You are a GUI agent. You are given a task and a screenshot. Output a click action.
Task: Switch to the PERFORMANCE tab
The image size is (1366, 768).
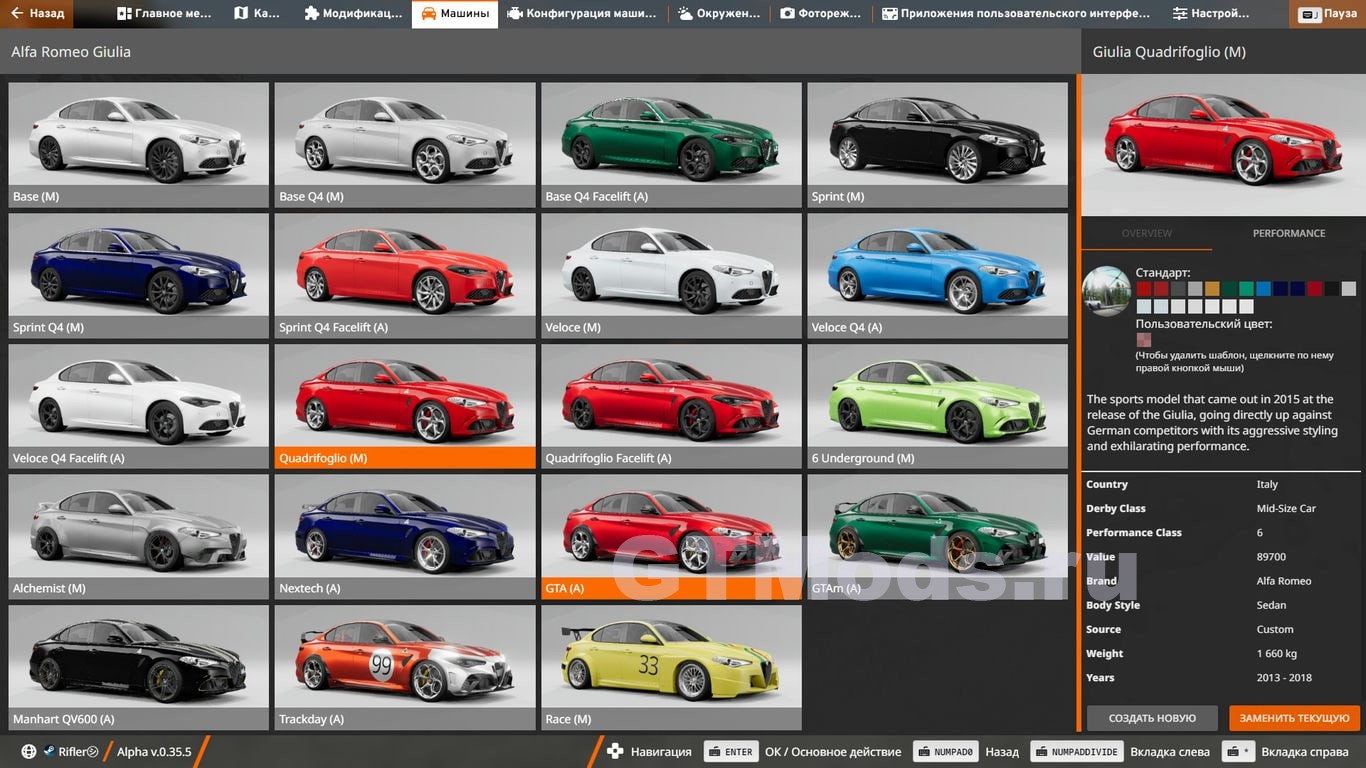click(1289, 233)
